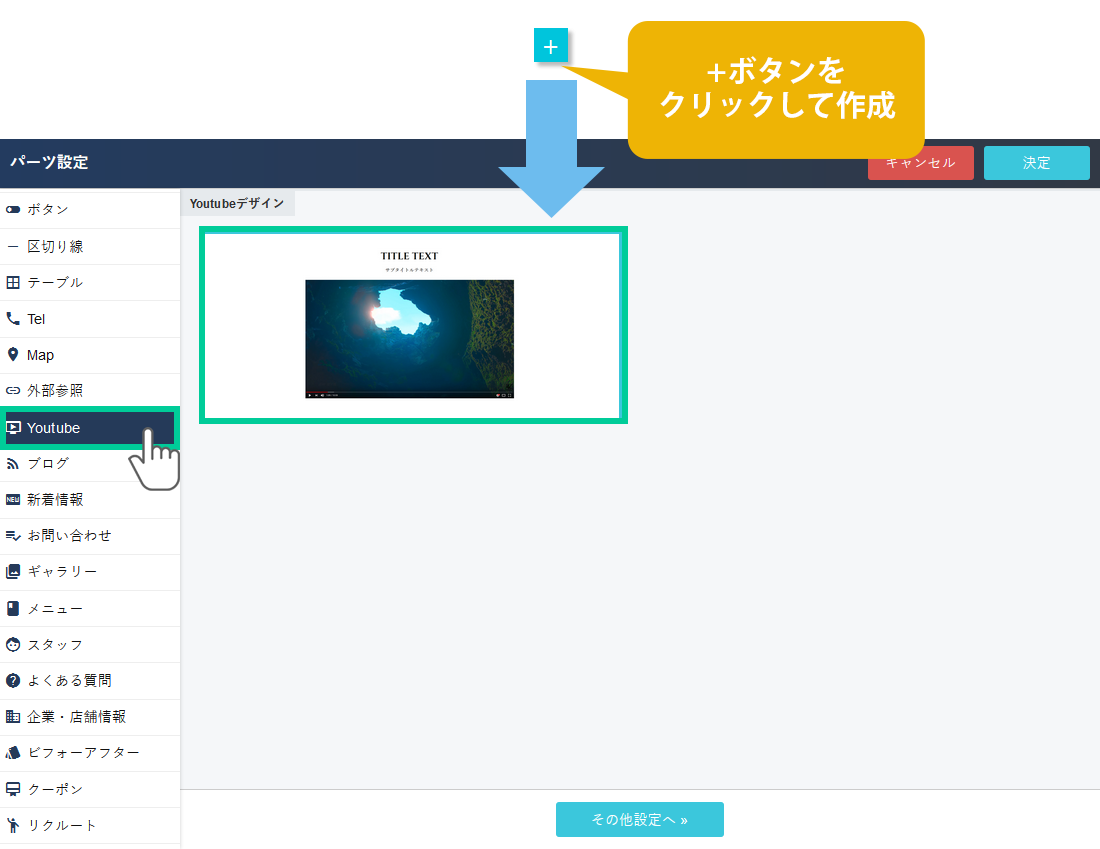Open the お問い合わせ parts category
The image size is (1100, 849).
(x=69, y=536)
